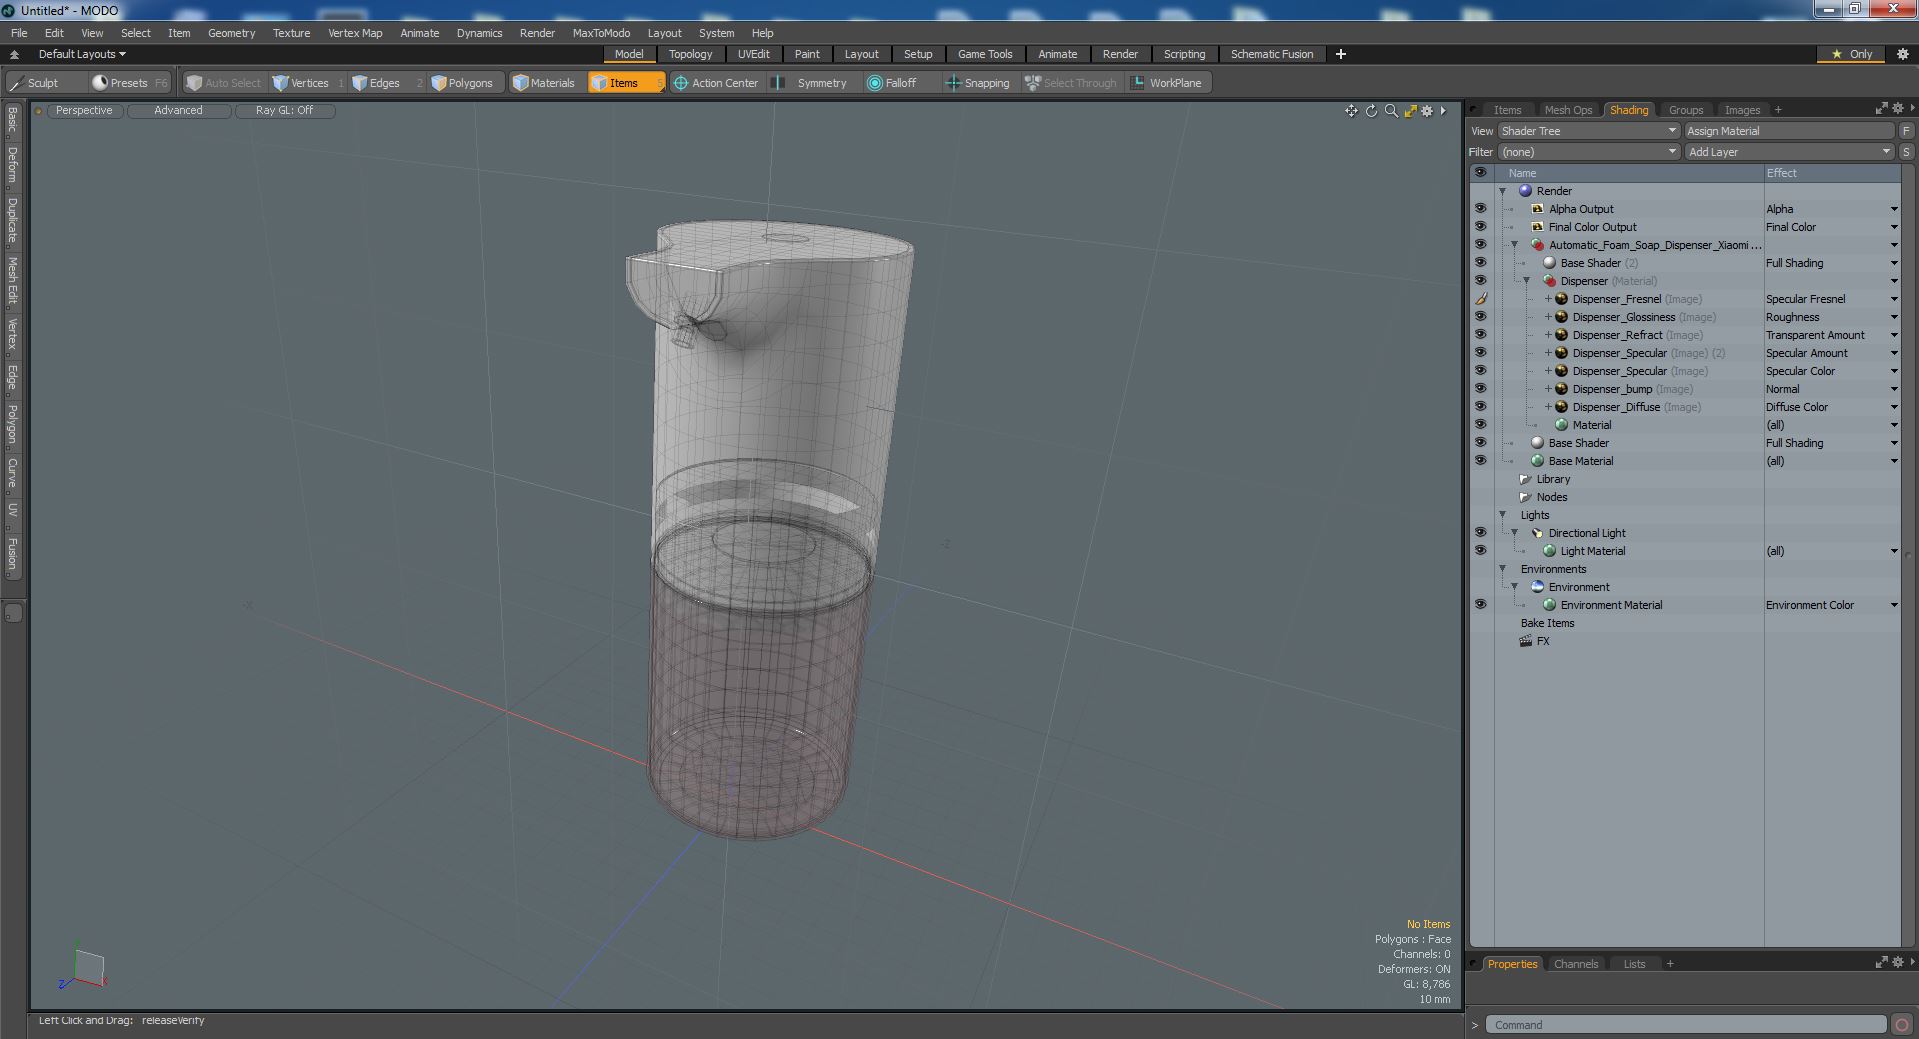The height and width of the screenshot is (1039, 1919).
Task: Toggle visibility of Dispenser_Refract image
Action: pos(1480,335)
